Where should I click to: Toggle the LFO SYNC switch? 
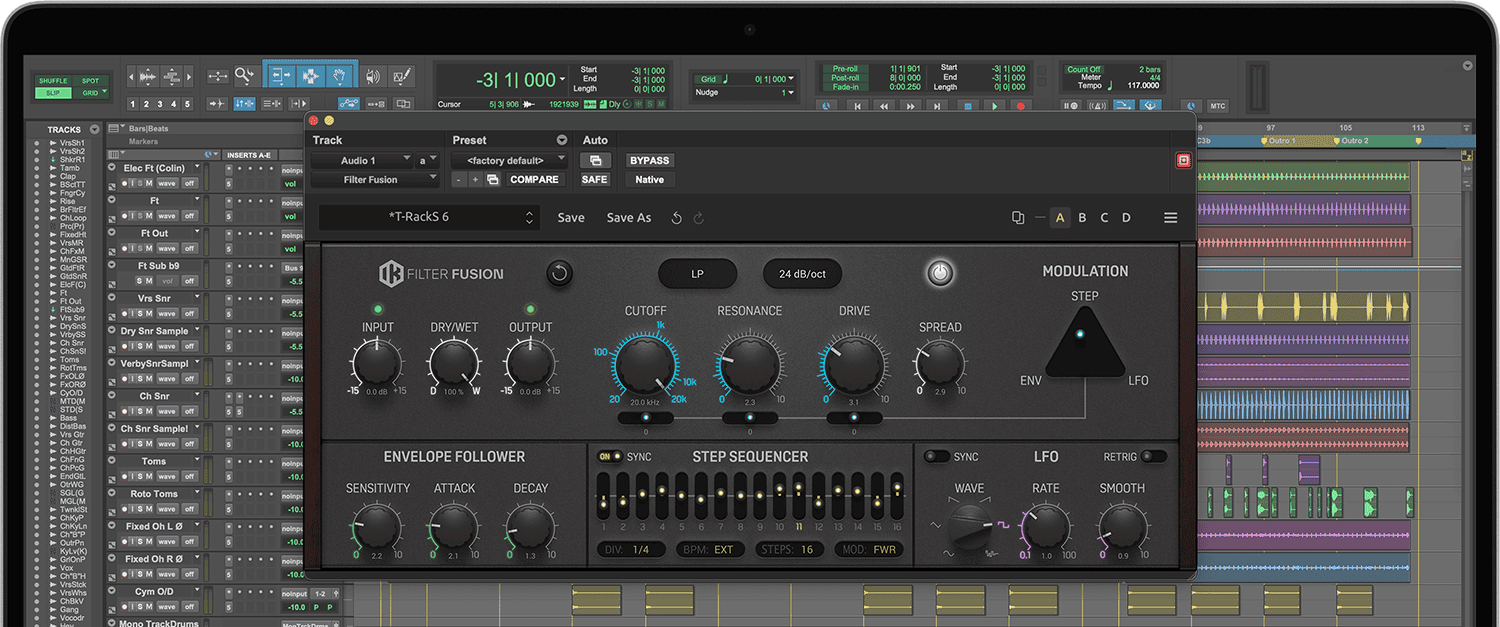click(937, 457)
